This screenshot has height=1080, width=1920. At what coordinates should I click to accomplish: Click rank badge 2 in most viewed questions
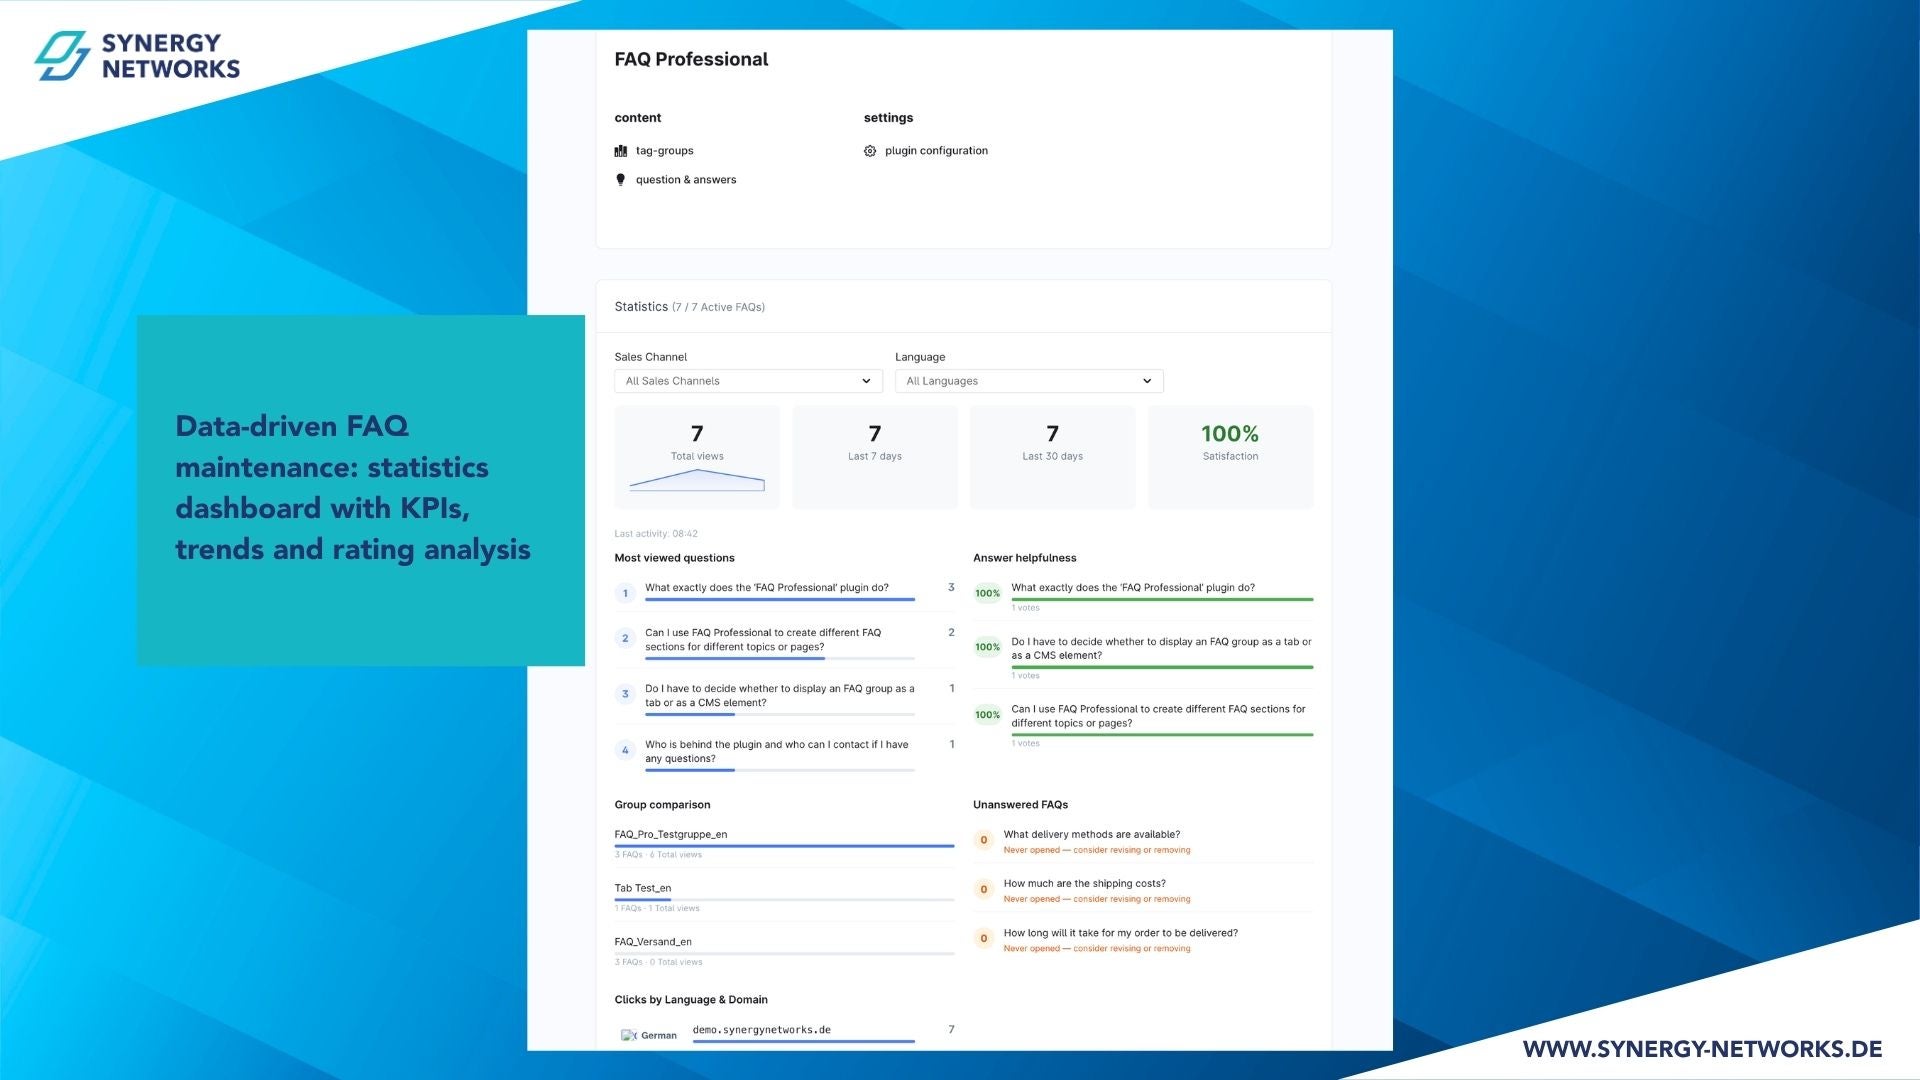tap(625, 638)
